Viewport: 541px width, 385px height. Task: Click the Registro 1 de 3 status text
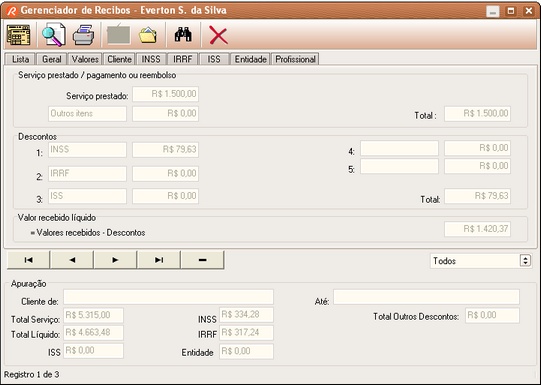[31, 374]
